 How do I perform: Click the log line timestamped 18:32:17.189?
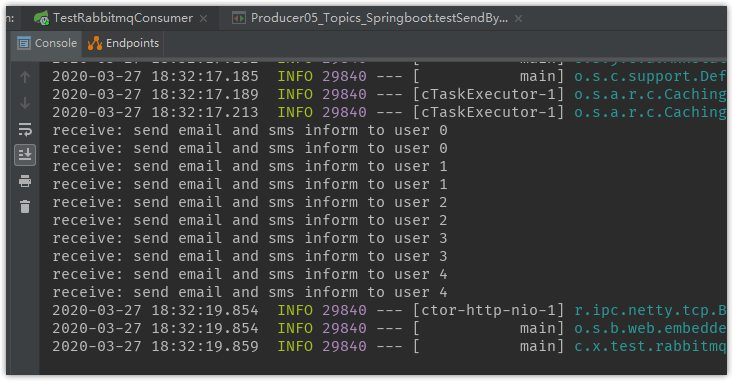tap(388, 94)
